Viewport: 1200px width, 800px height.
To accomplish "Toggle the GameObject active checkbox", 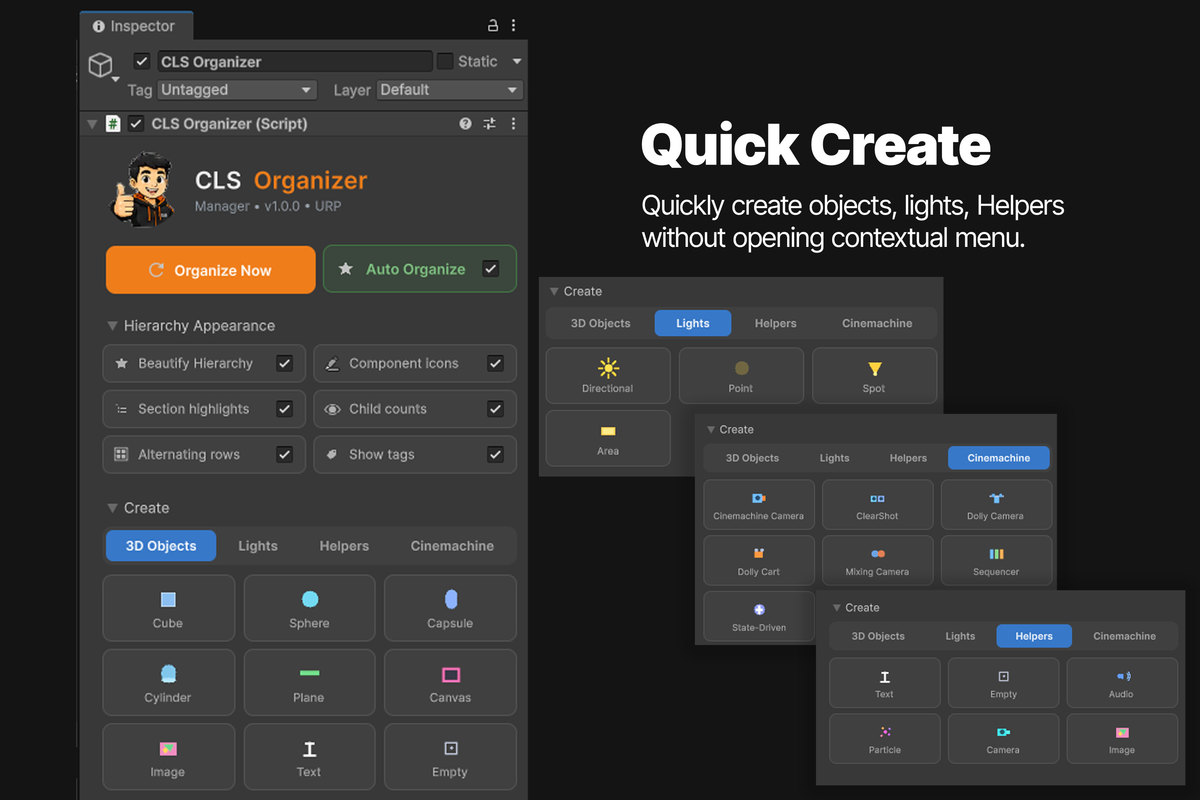I will pos(142,61).
